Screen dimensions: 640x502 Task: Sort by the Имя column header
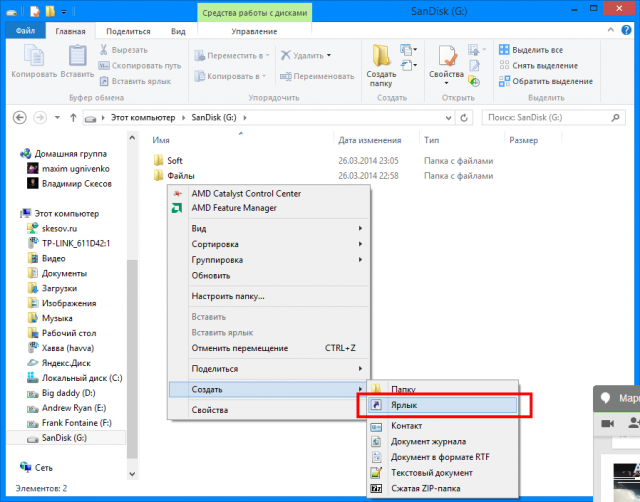(x=160, y=140)
